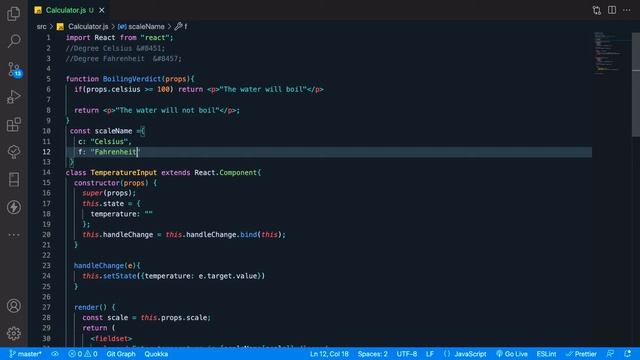640x360 pixels.
Task: Click the Open Changes icon in editor toolbar
Action: tap(596, 10)
